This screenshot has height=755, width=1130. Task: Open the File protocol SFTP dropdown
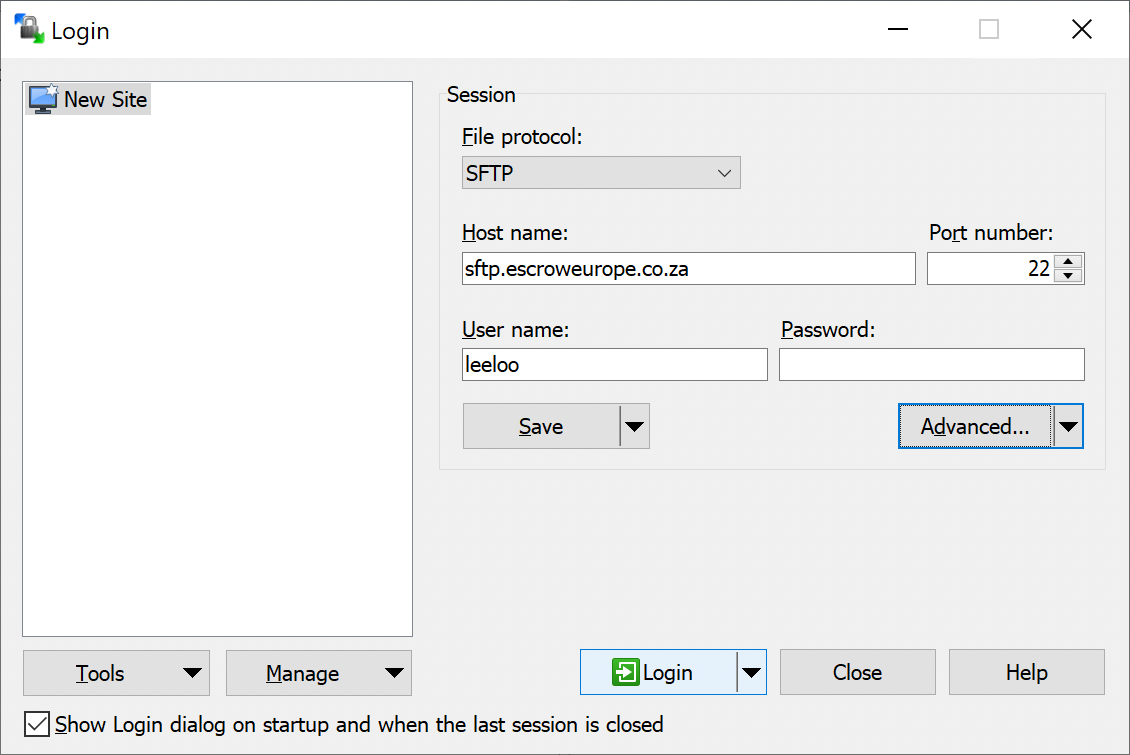[x=601, y=173]
